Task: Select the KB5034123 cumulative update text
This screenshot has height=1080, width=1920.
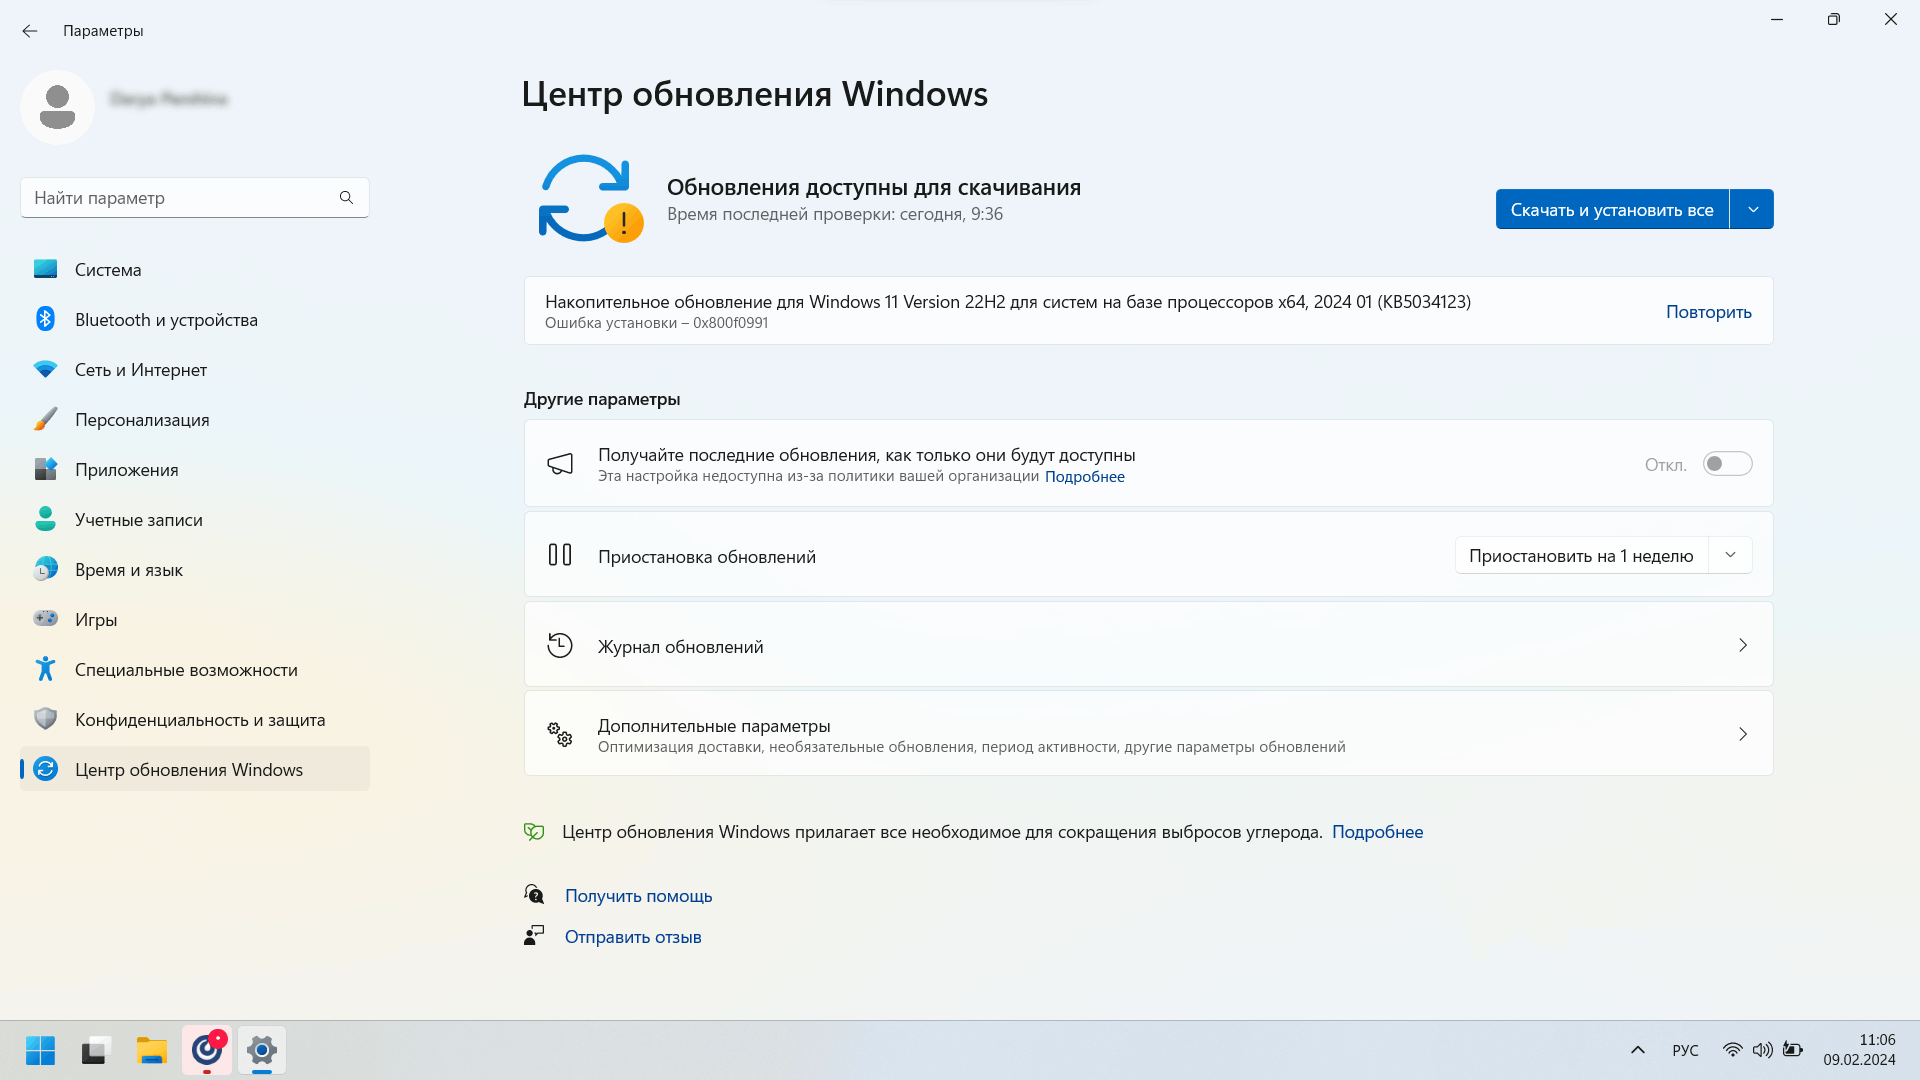Action: click(1007, 301)
